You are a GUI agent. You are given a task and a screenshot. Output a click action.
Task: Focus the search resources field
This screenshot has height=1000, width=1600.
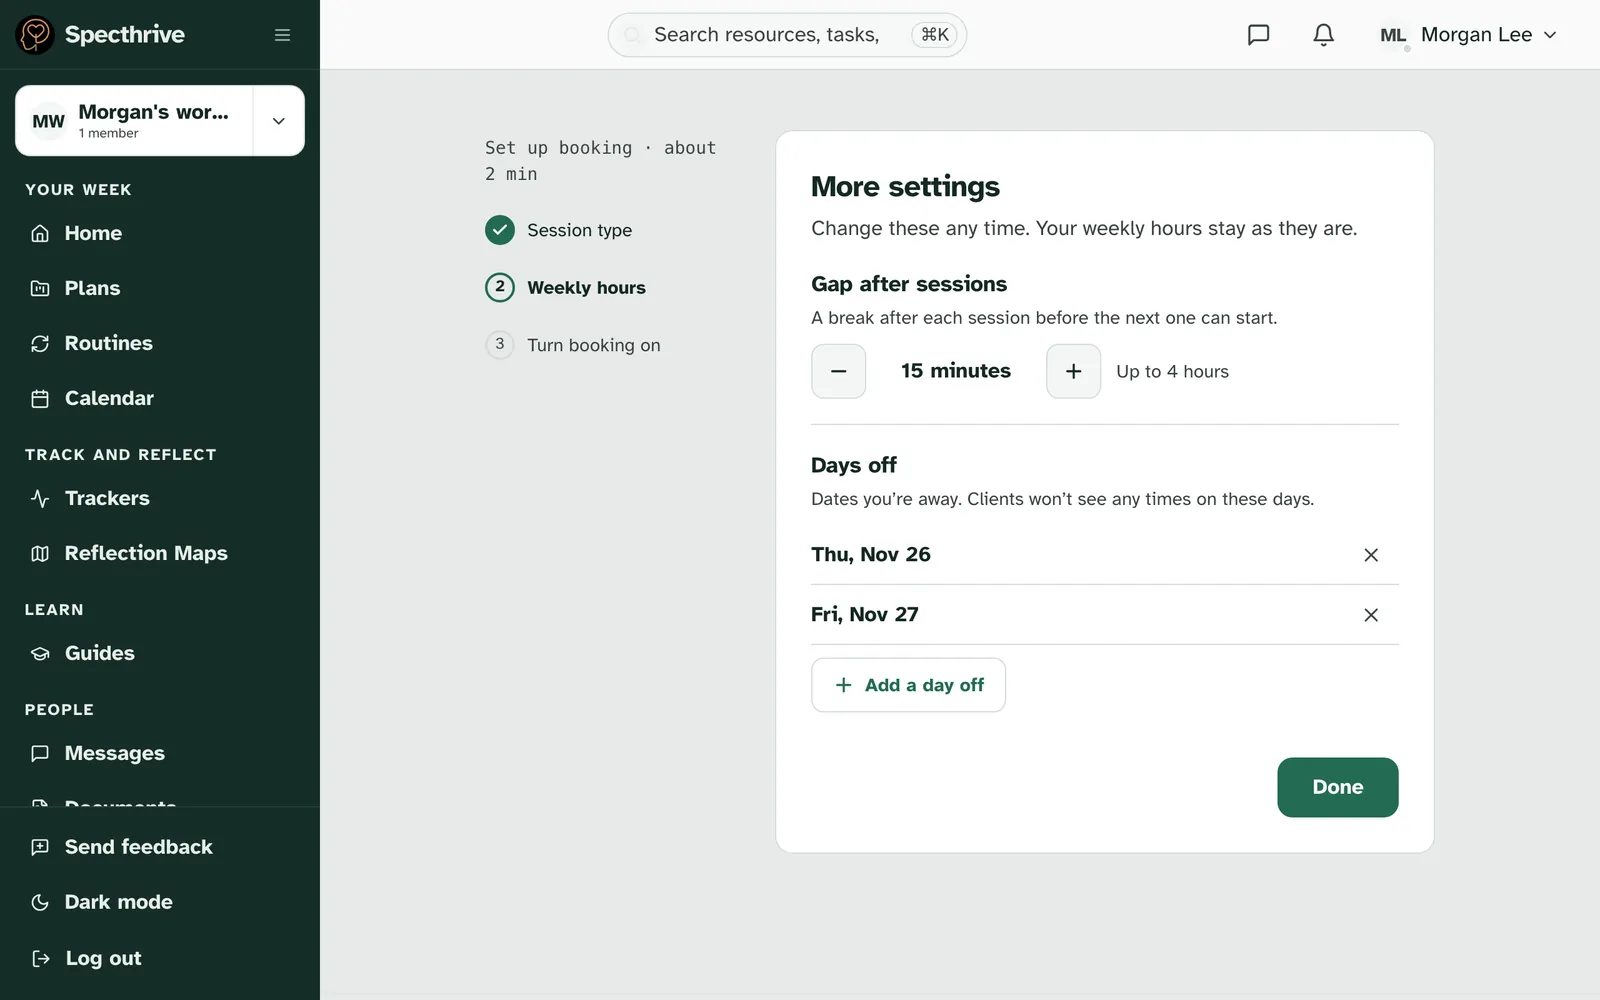click(787, 35)
